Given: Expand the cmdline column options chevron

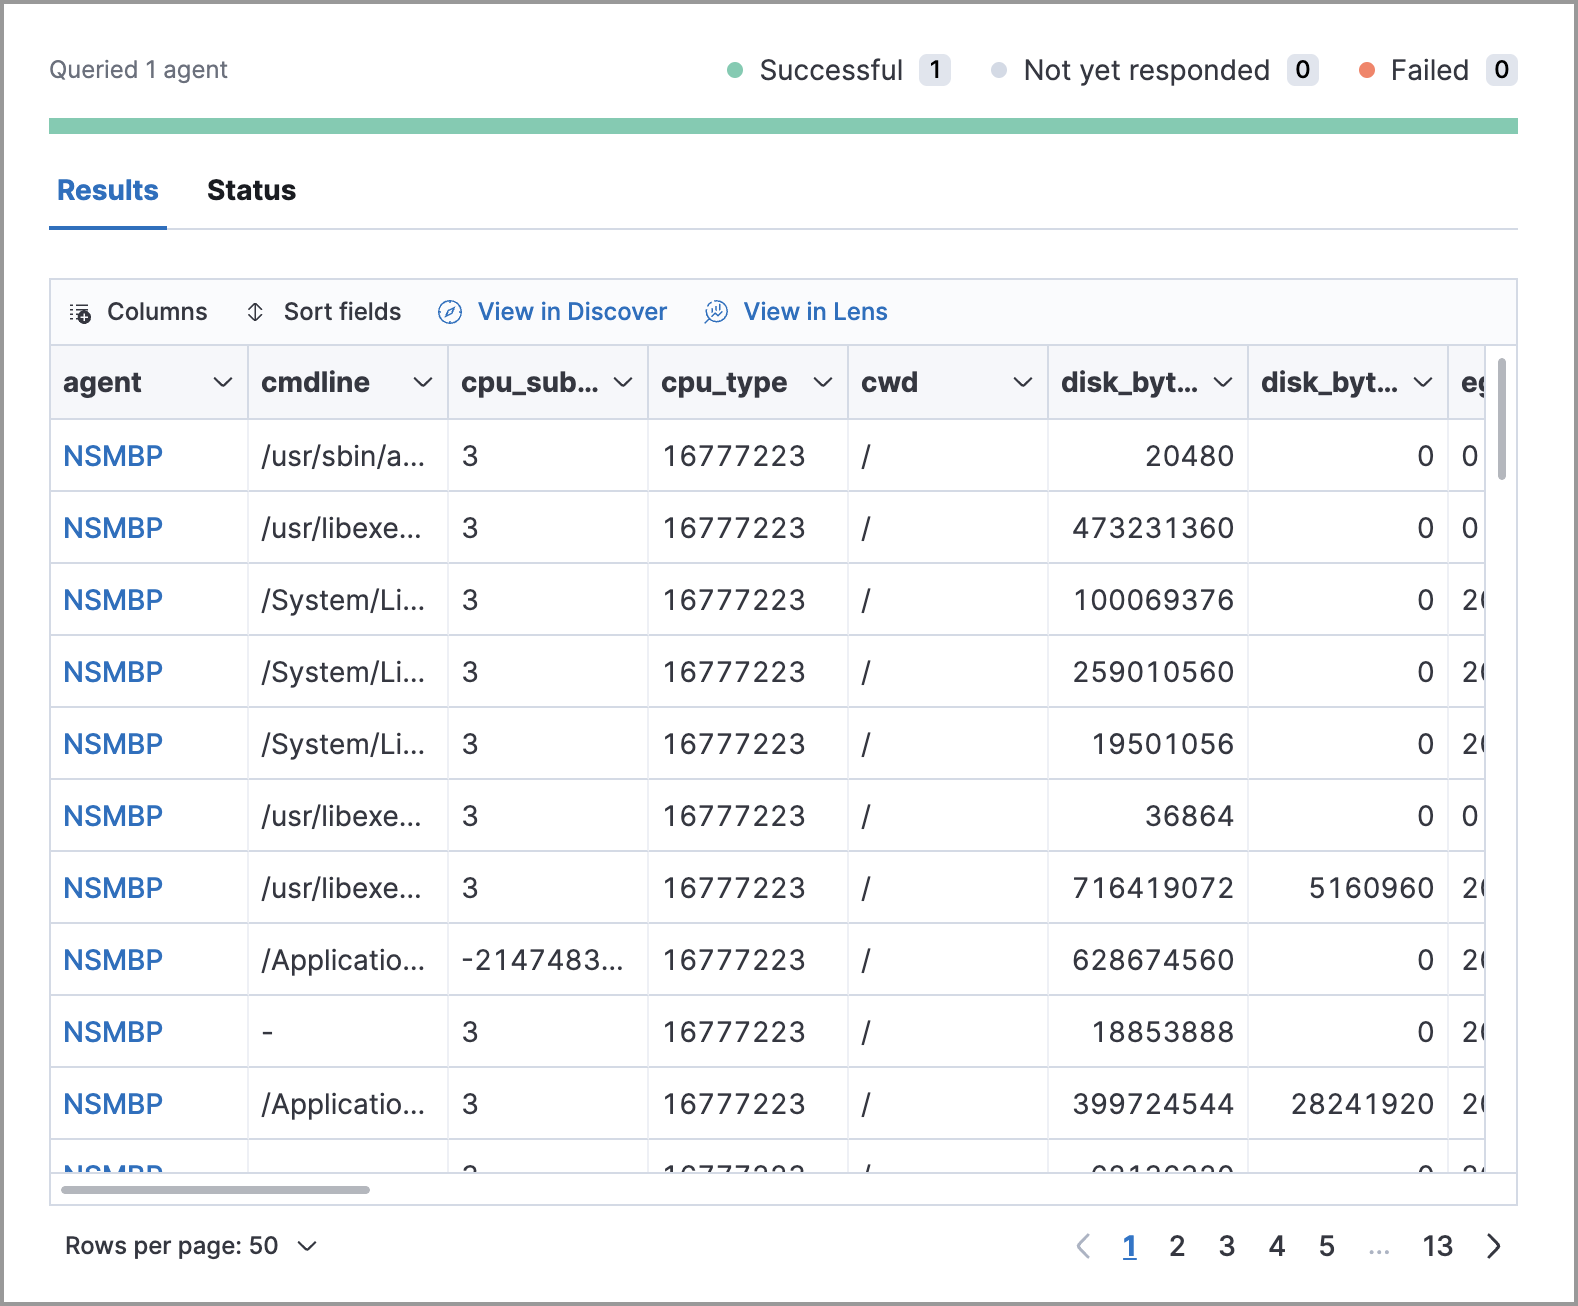Looking at the screenshot, I should [x=423, y=383].
